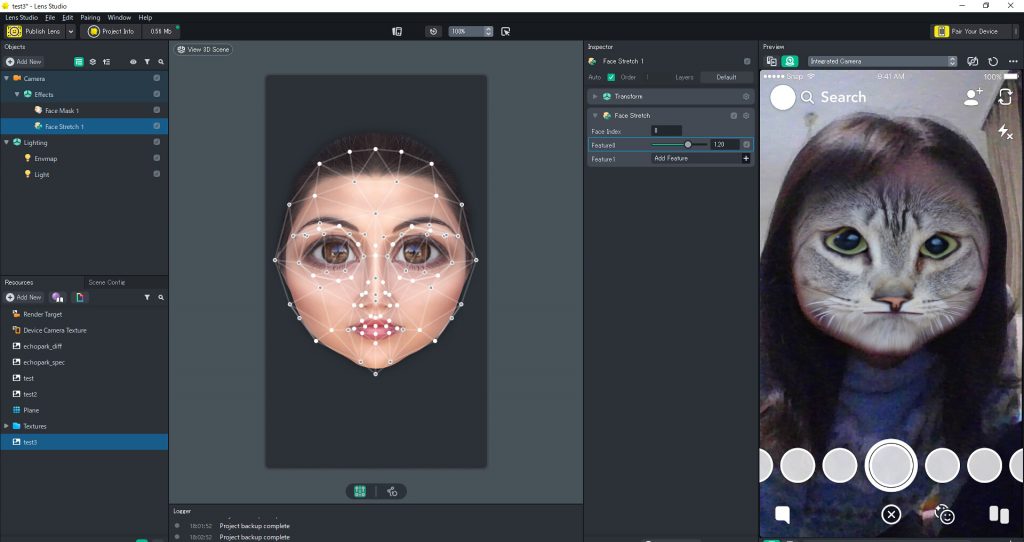
Task: Expand the Textures folder in Resources
Action: 7,426
